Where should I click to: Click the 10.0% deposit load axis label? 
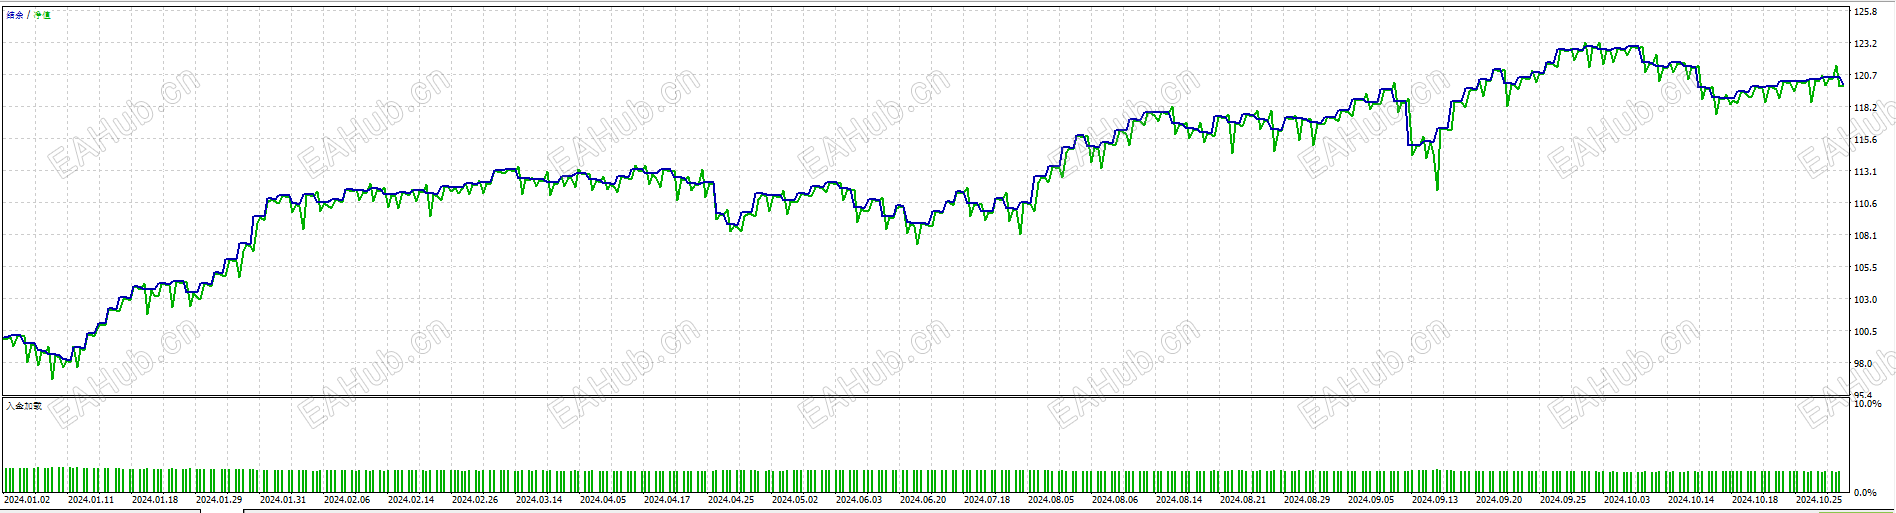point(1867,404)
